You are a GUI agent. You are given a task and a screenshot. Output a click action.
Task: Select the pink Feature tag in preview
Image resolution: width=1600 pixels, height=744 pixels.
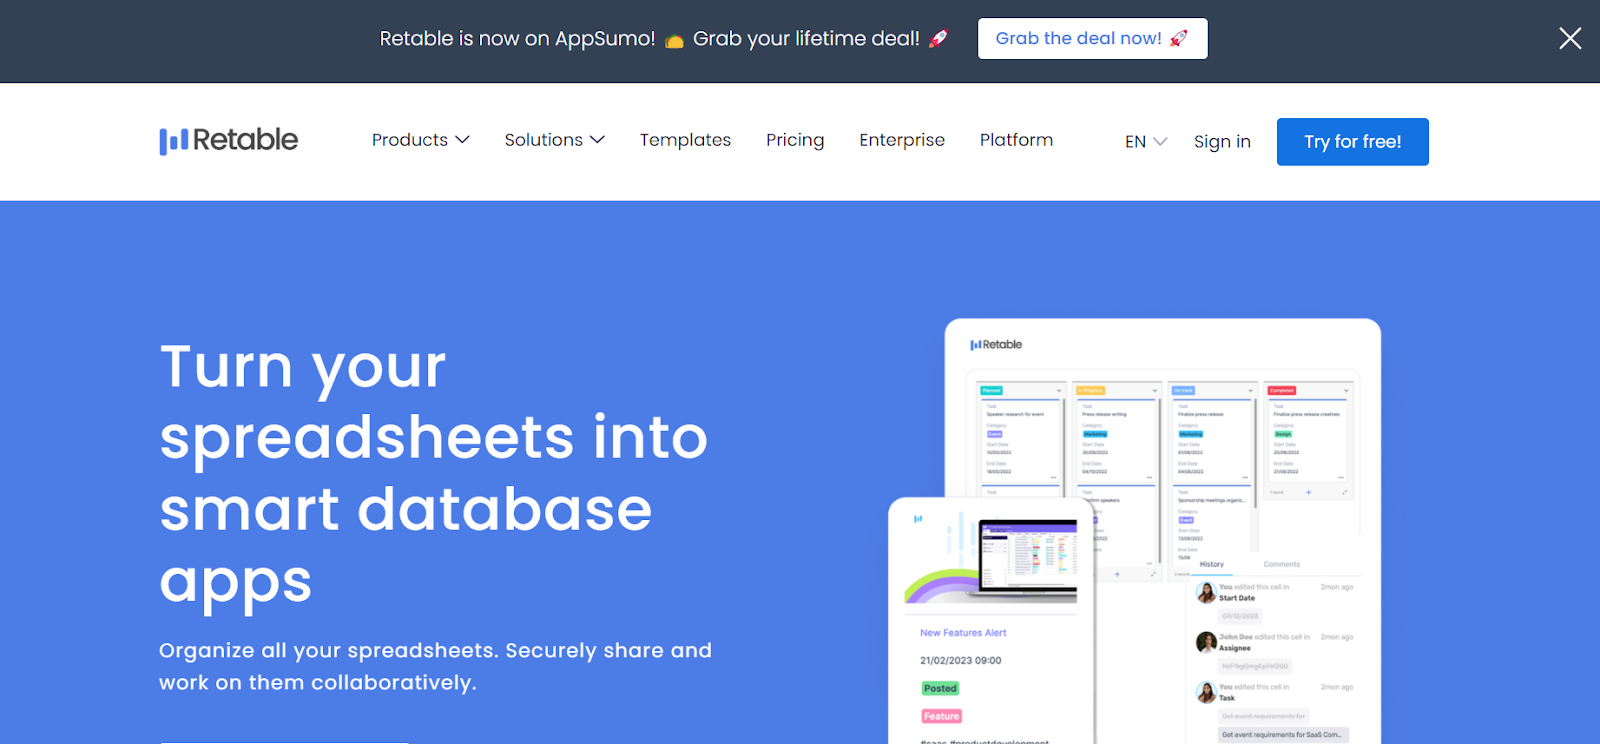pos(941,716)
